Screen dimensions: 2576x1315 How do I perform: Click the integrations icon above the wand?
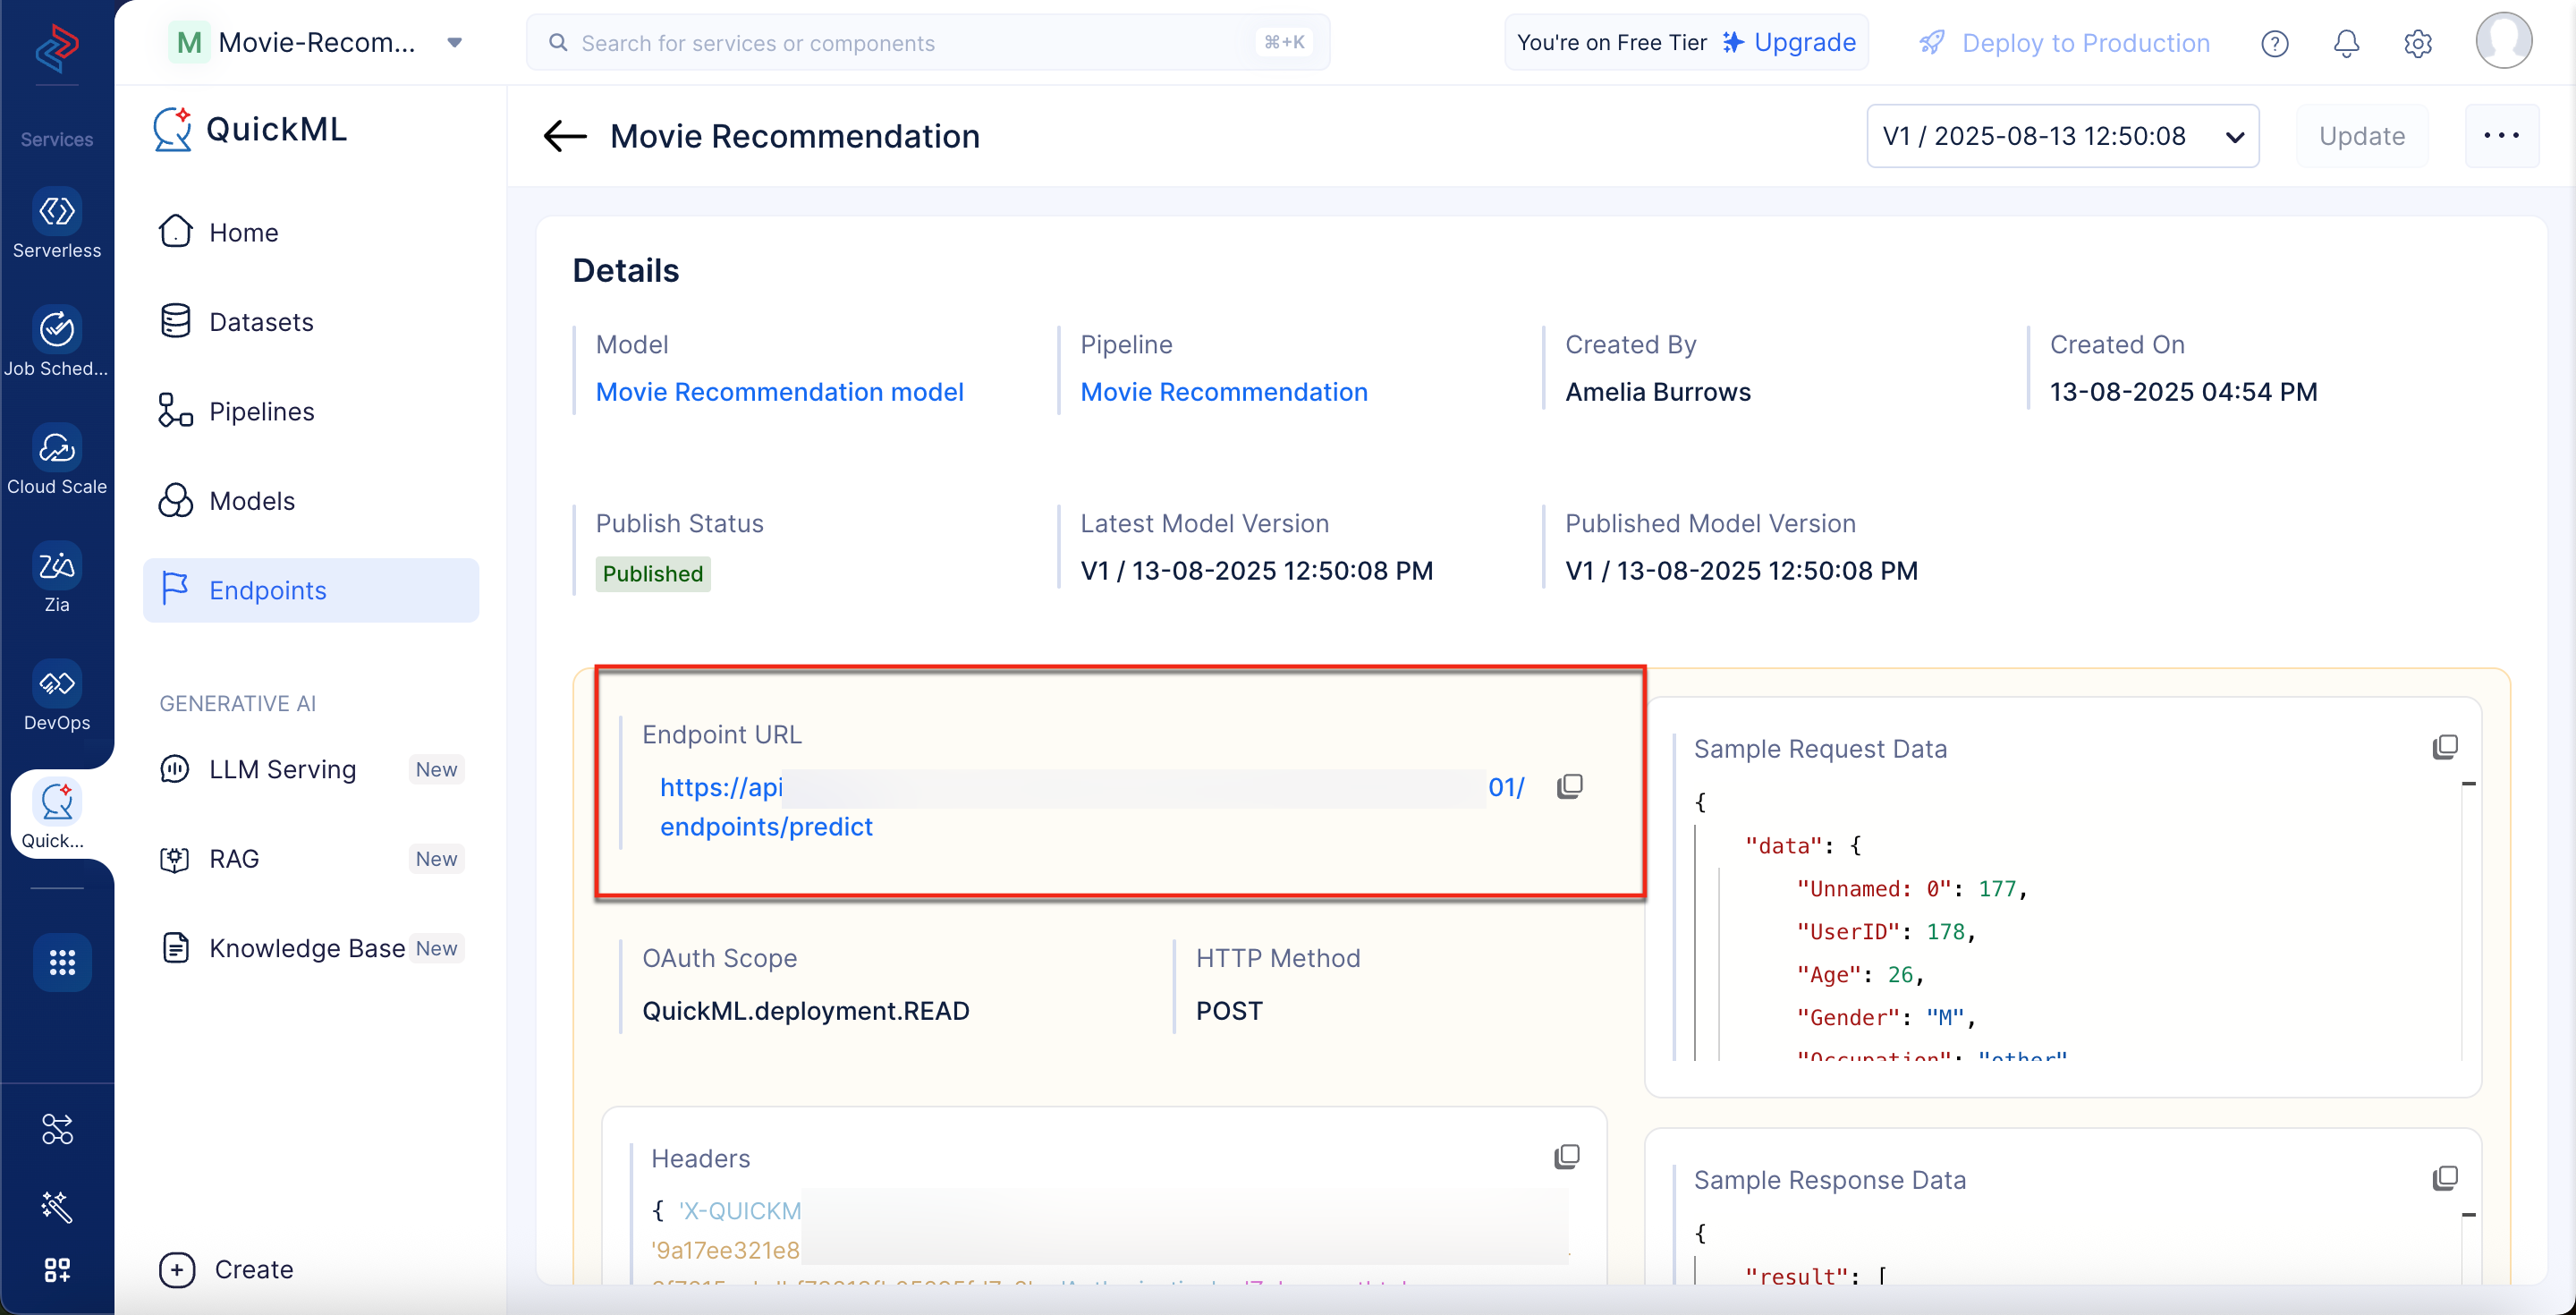[x=57, y=1129]
